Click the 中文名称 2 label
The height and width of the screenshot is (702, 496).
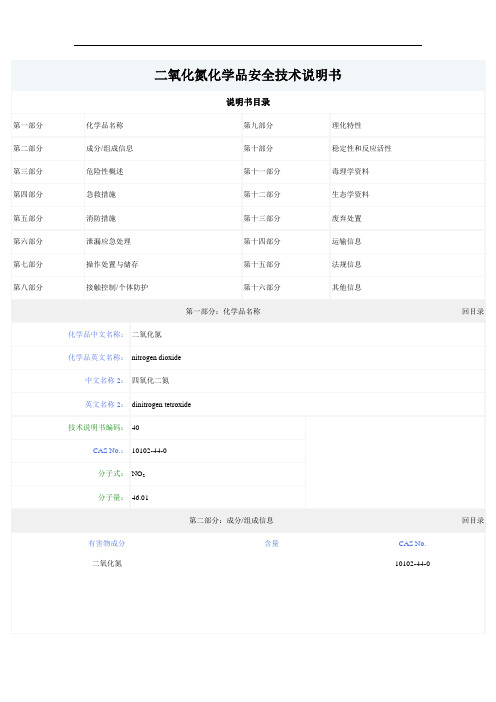pyautogui.click(x=104, y=381)
